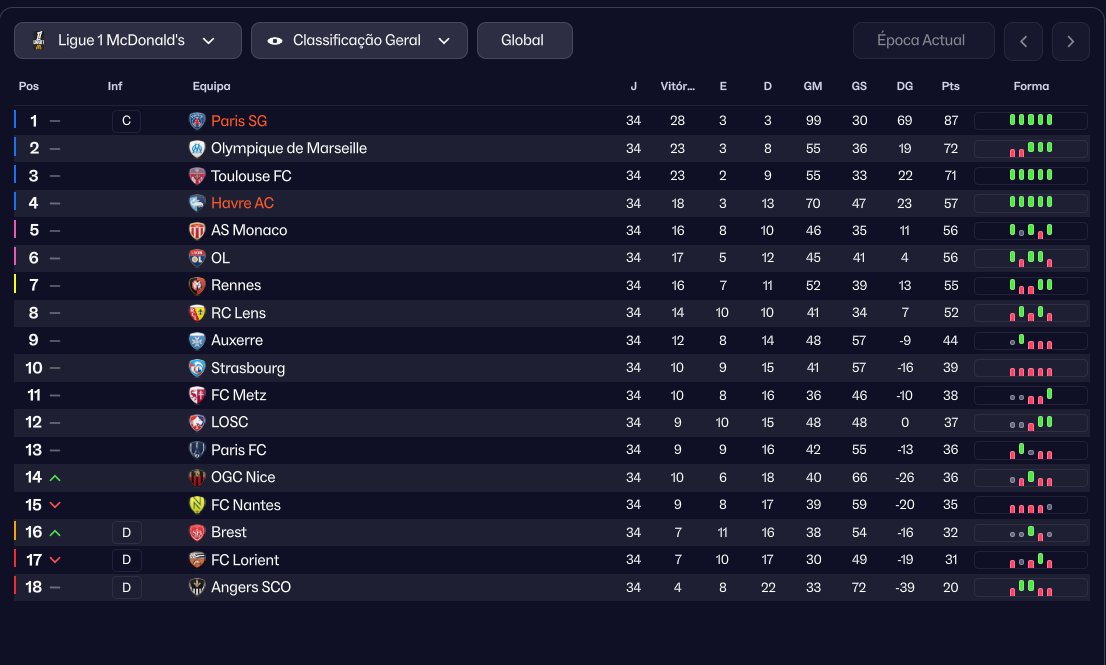Expand the Classificação Geral view dropdown
The image size is (1106, 665).
(359, 41)
